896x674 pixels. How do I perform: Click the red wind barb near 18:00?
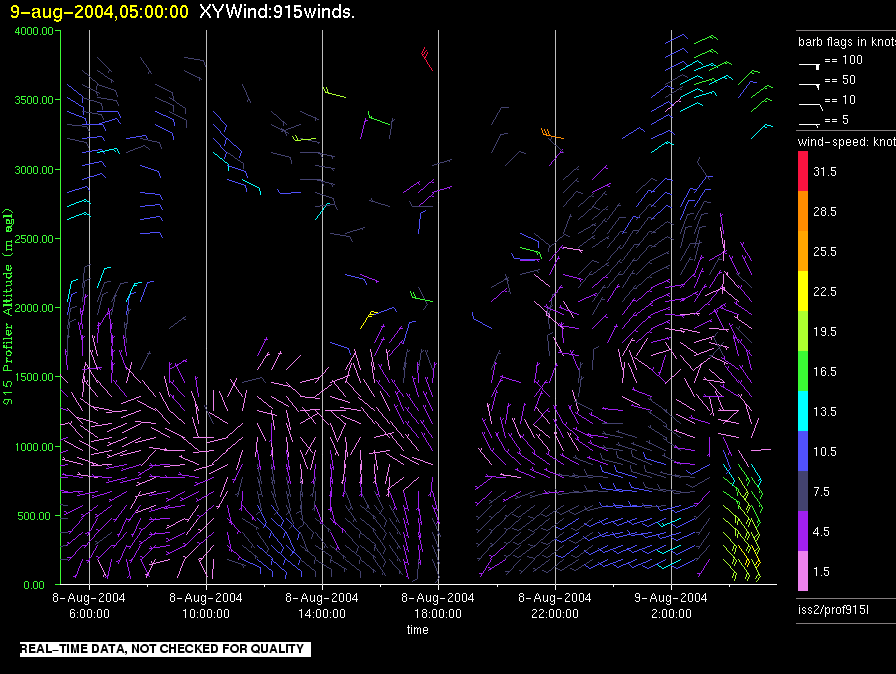427,59
